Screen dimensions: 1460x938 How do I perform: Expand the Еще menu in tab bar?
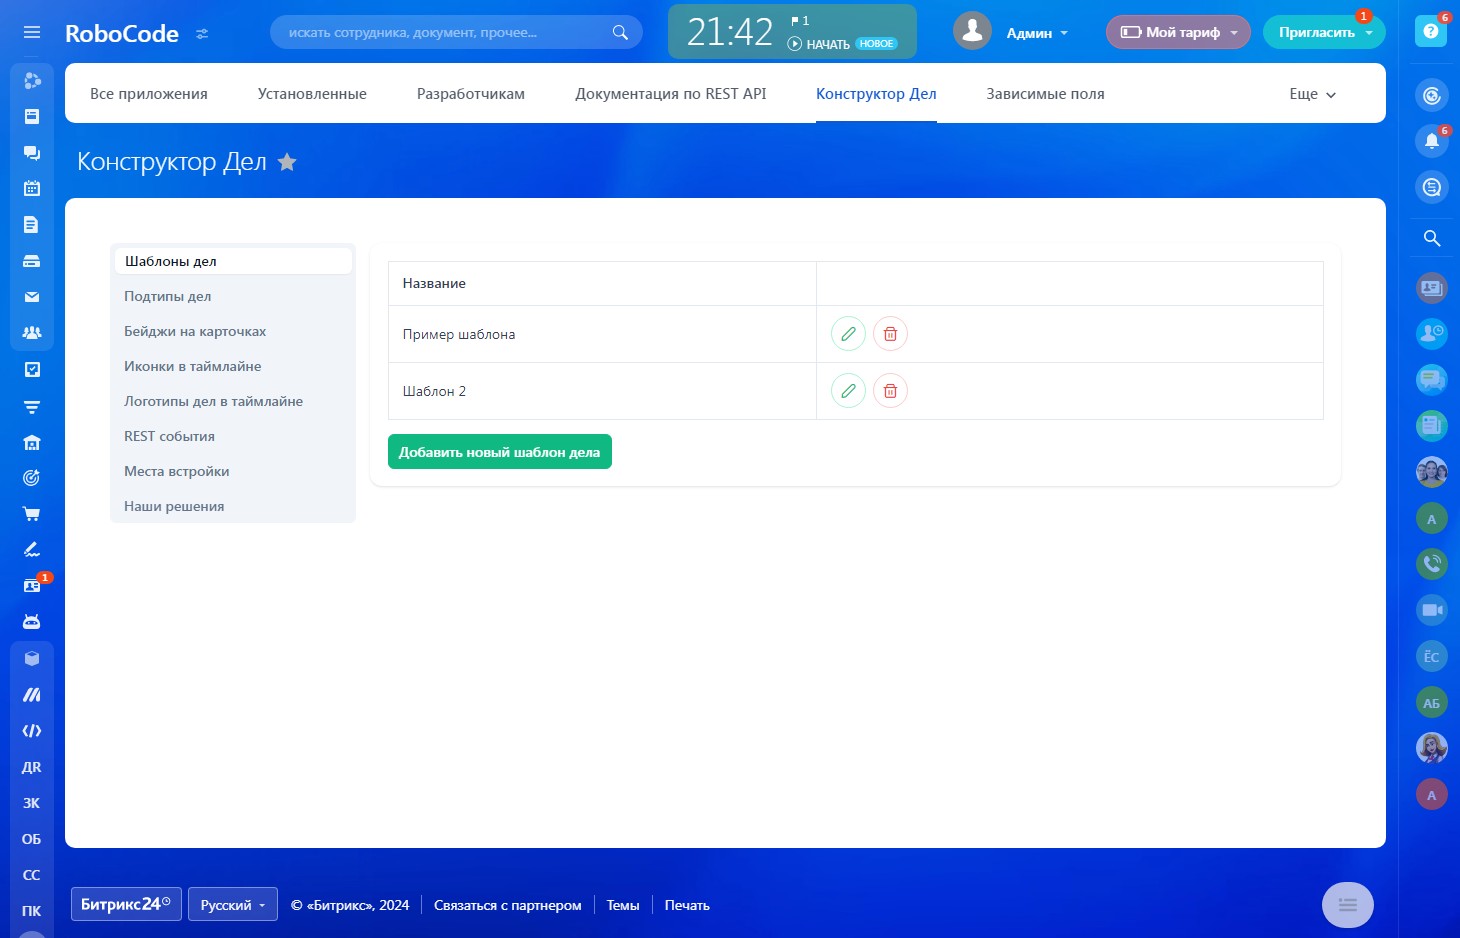[1312, 94]
